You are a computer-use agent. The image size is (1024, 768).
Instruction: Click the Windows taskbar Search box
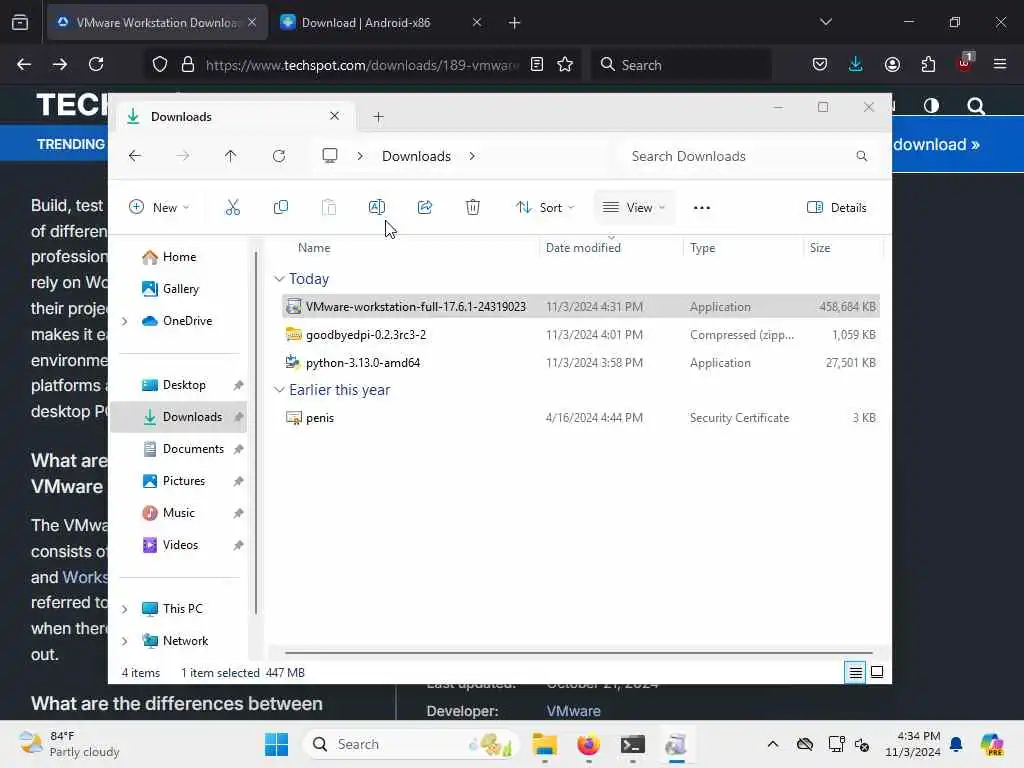(411, 744)
